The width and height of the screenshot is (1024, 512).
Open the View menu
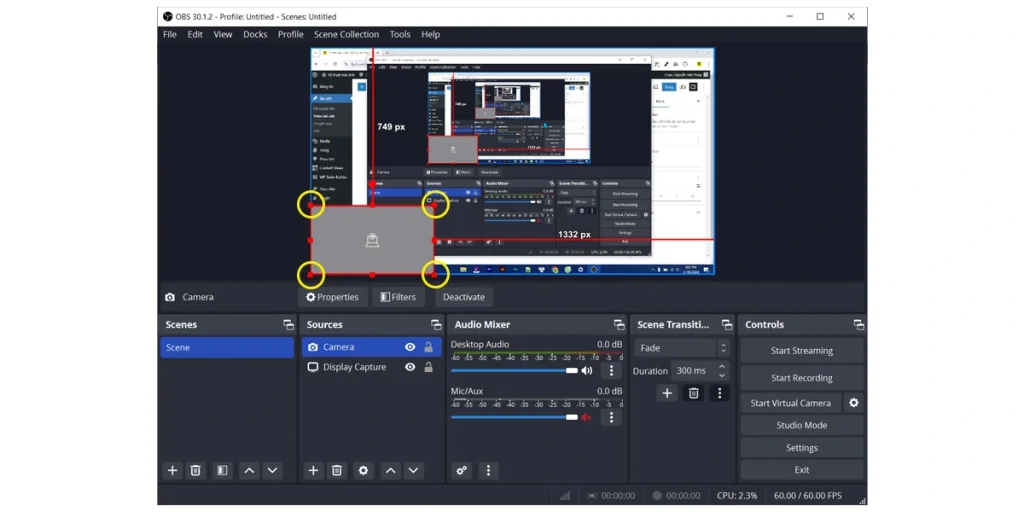tap(223, 35)
